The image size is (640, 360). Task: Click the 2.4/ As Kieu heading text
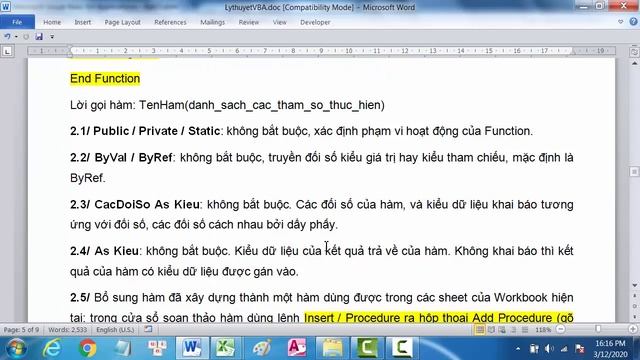(104, 251)
